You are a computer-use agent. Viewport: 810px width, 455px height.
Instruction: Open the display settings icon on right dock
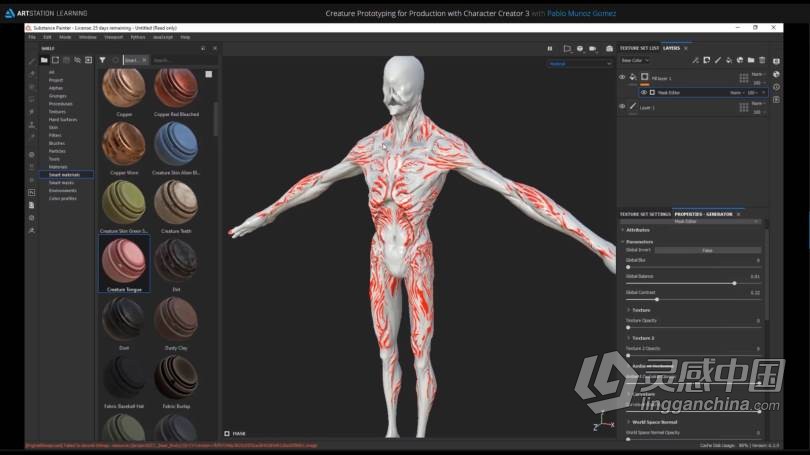pos(776,61)
